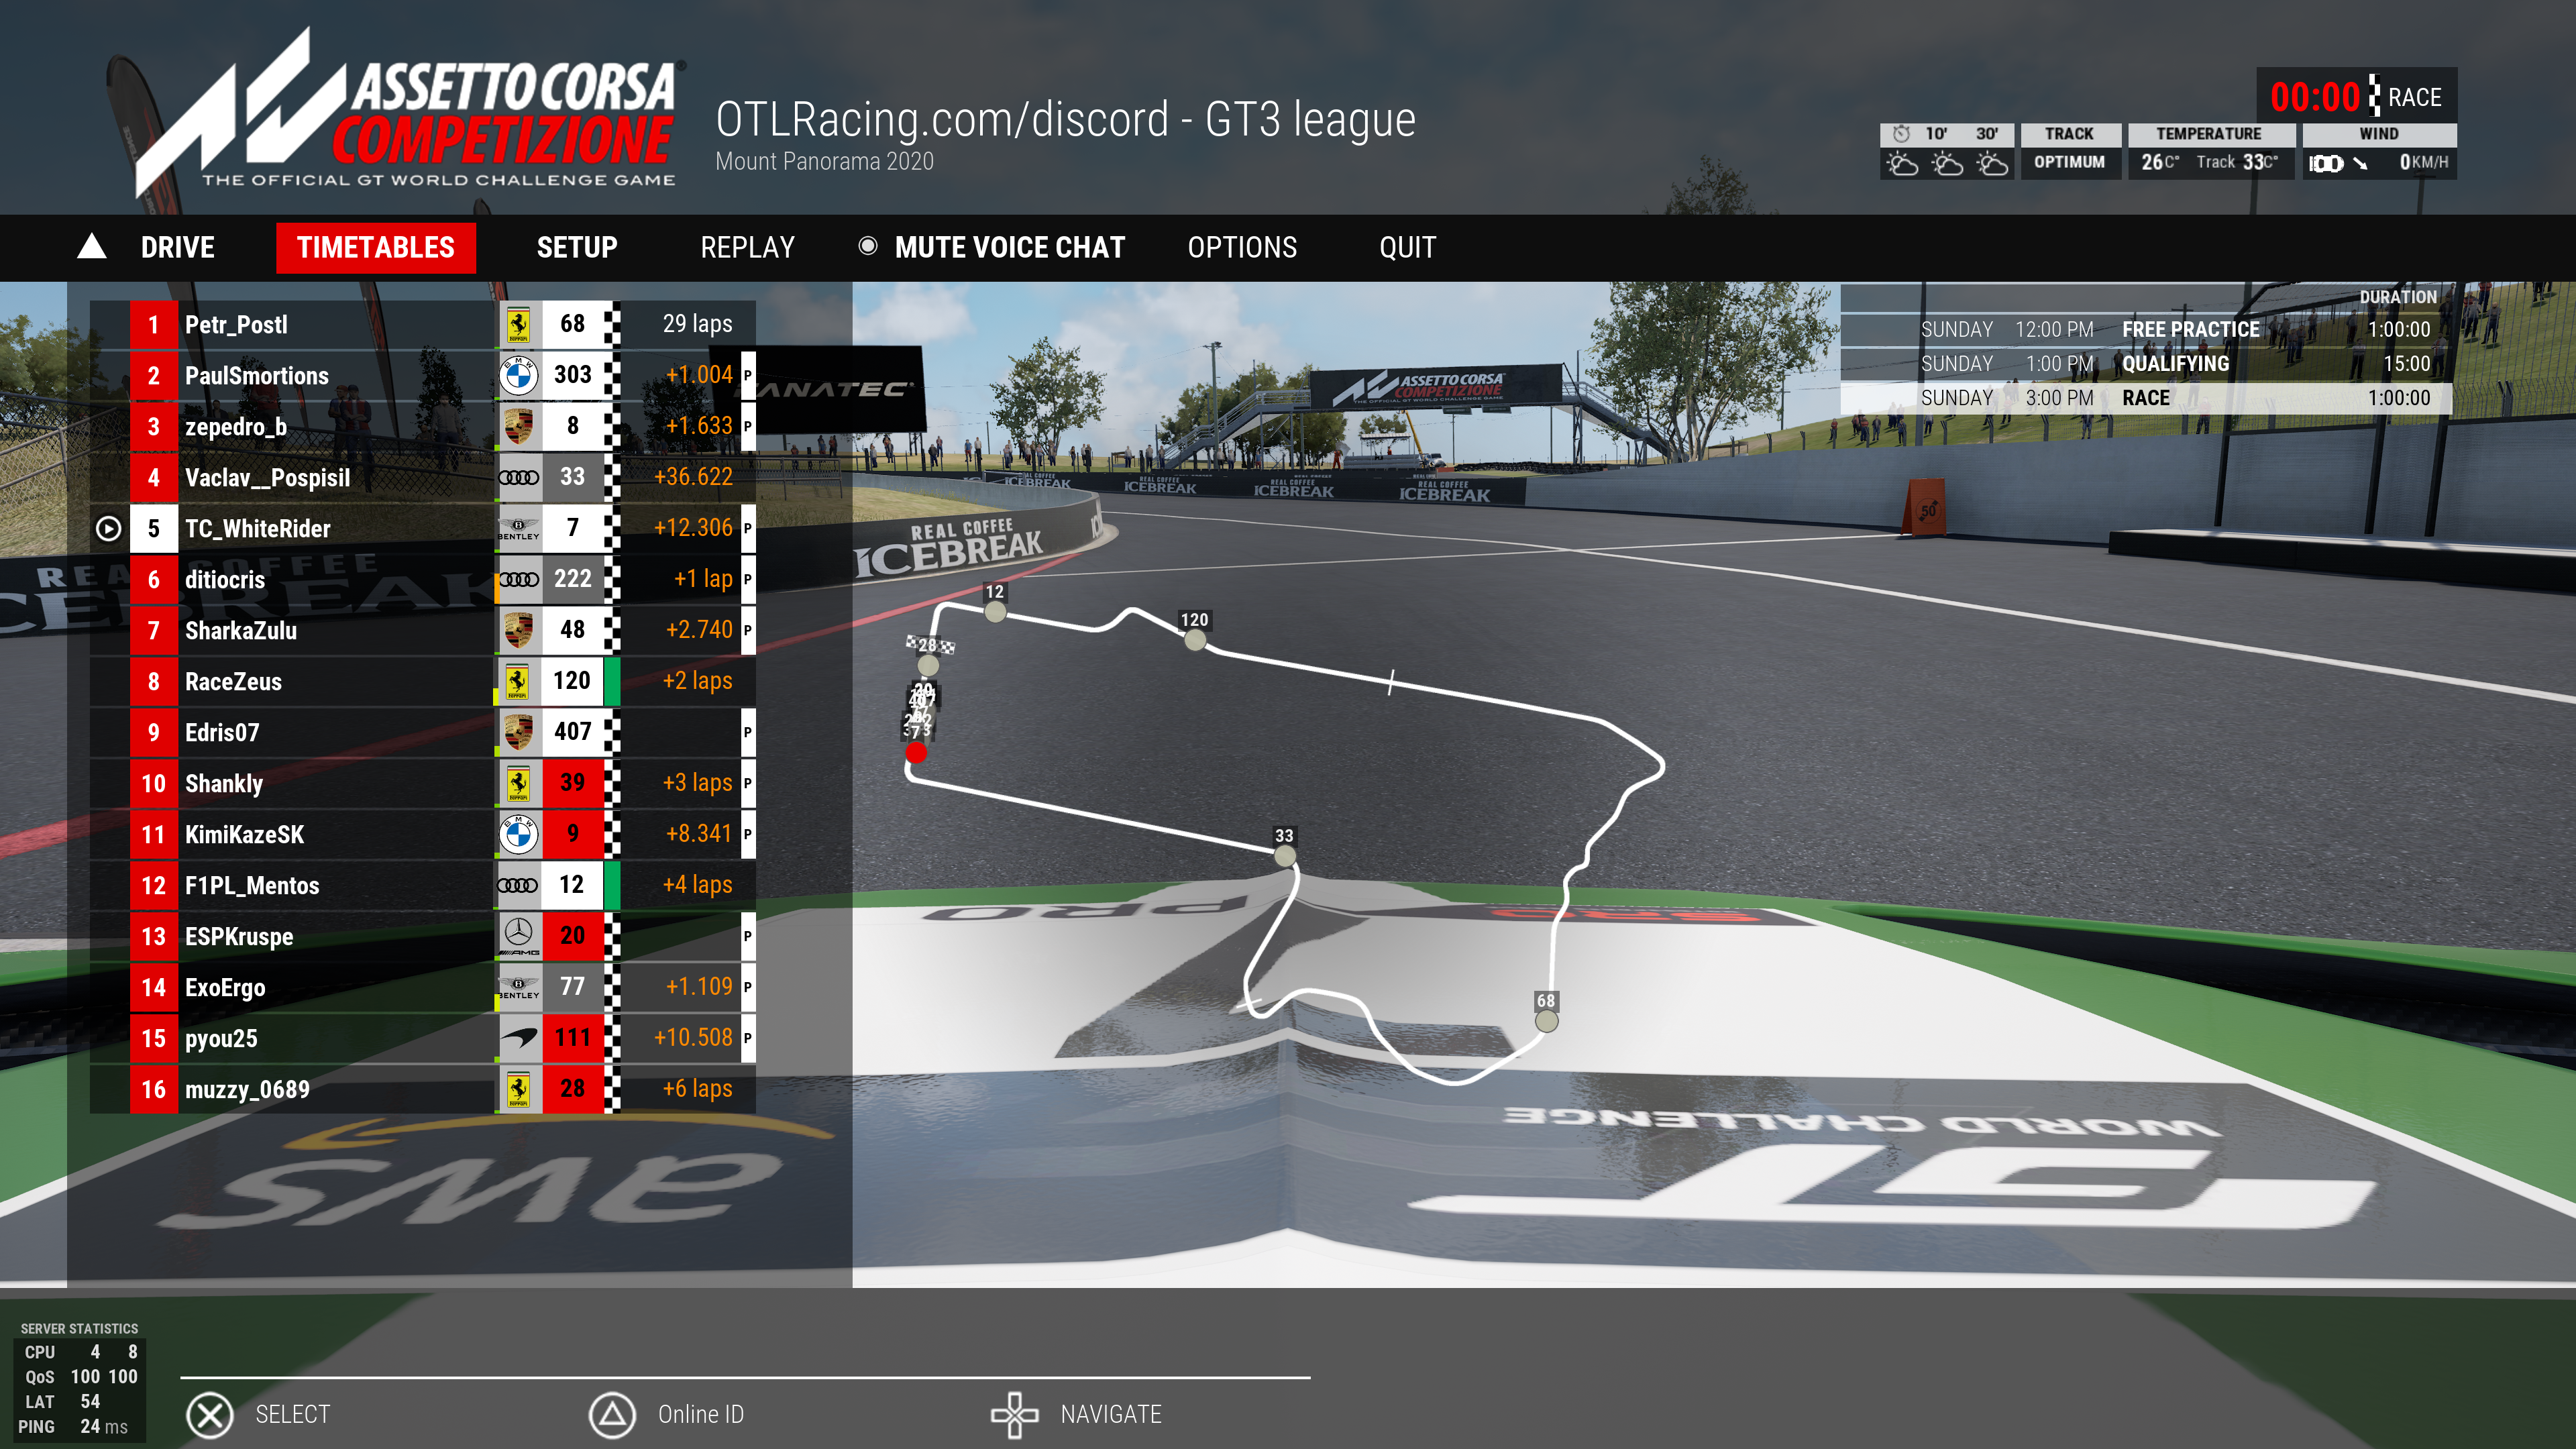Click the P pit indicator on ESPKruspe row
Screen dimensions: 2576x1449
(x=747, y=936)
